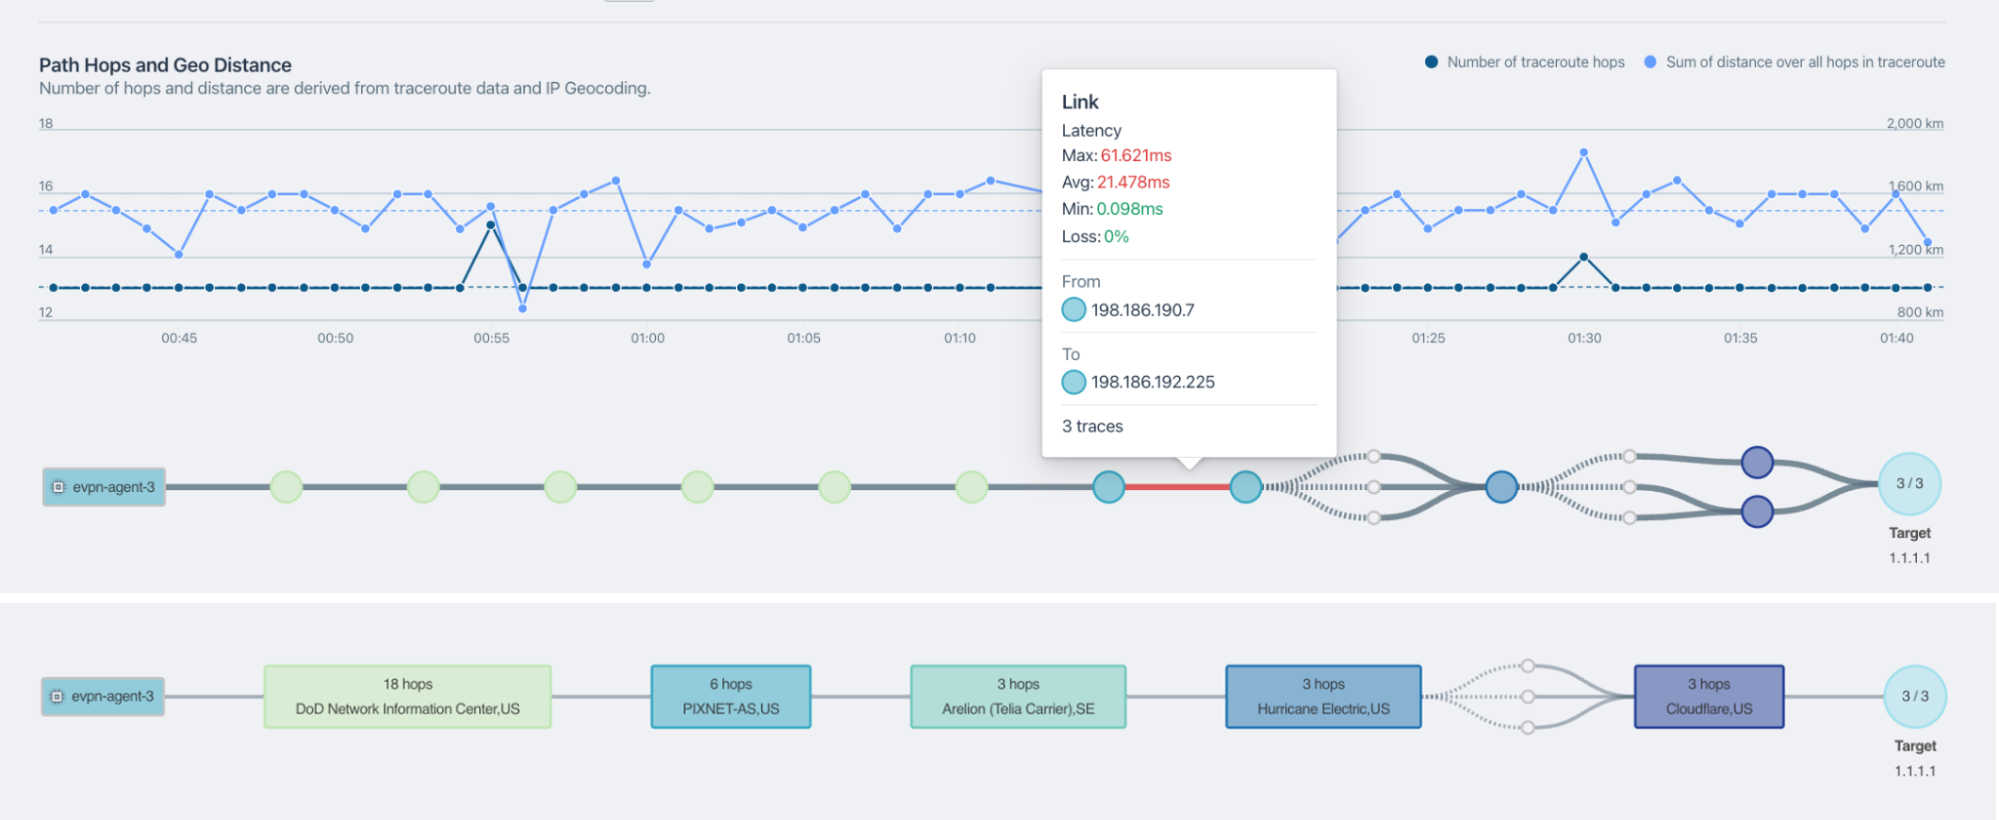Click the teal hop node at the red link's start

point(1109,487)
